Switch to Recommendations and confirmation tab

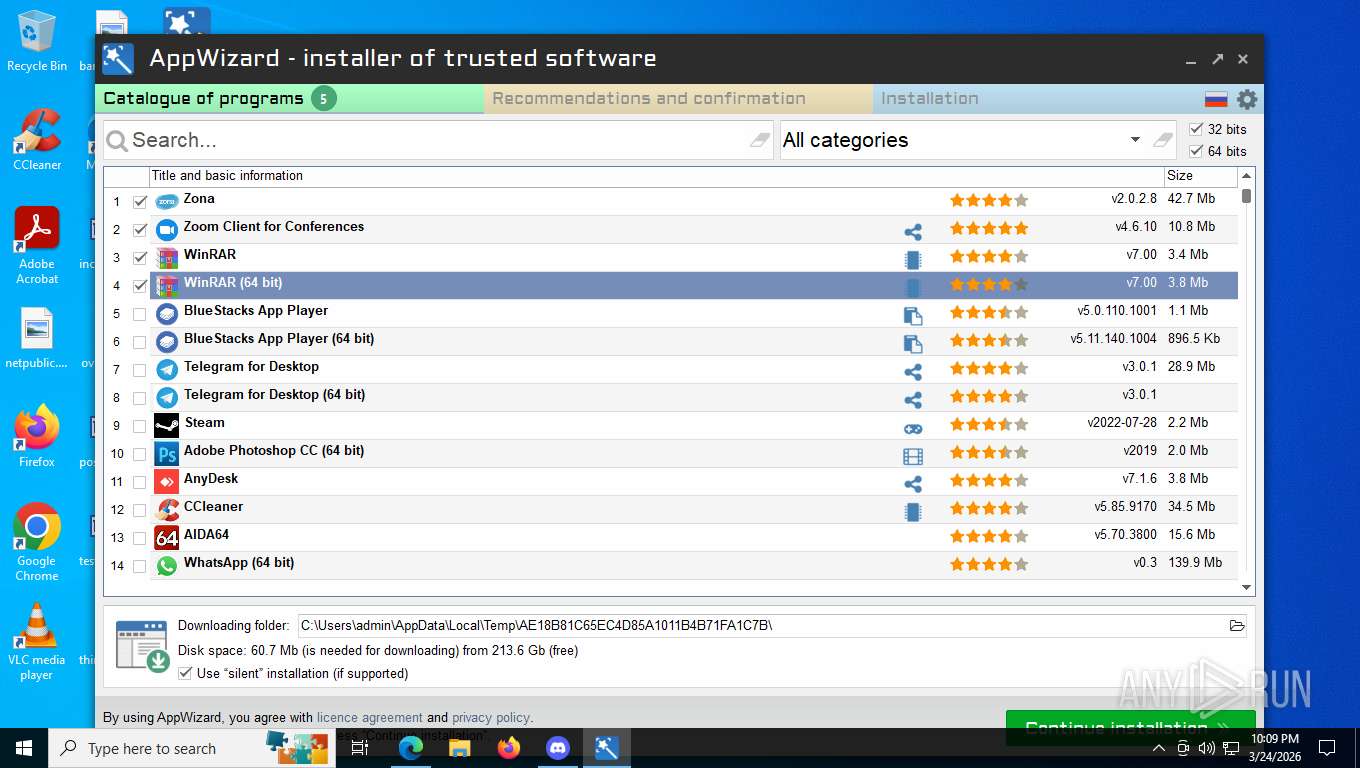point(679,98)
